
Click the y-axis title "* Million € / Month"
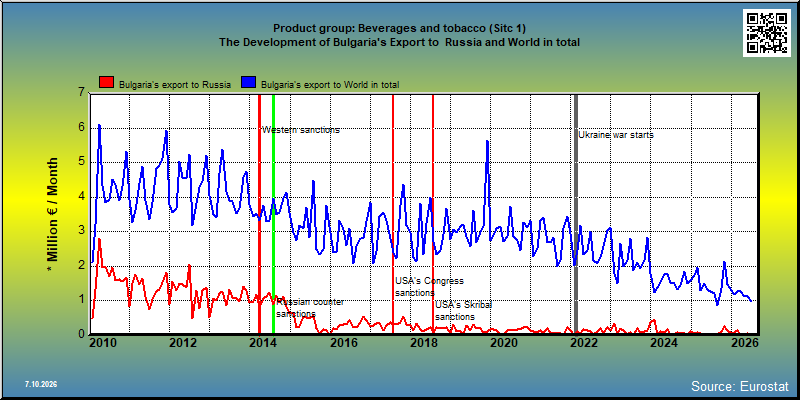52,215
